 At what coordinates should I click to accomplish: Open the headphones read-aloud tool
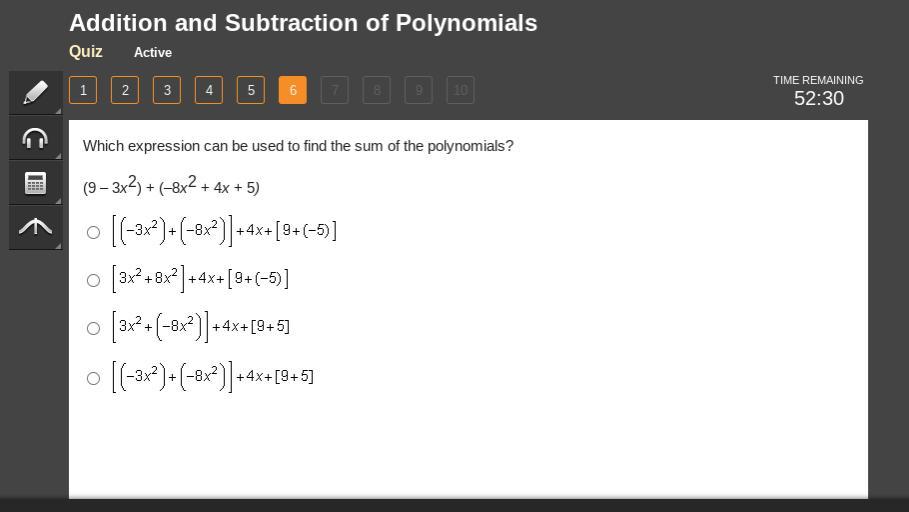pyautogui.click(x=35, y=138)
